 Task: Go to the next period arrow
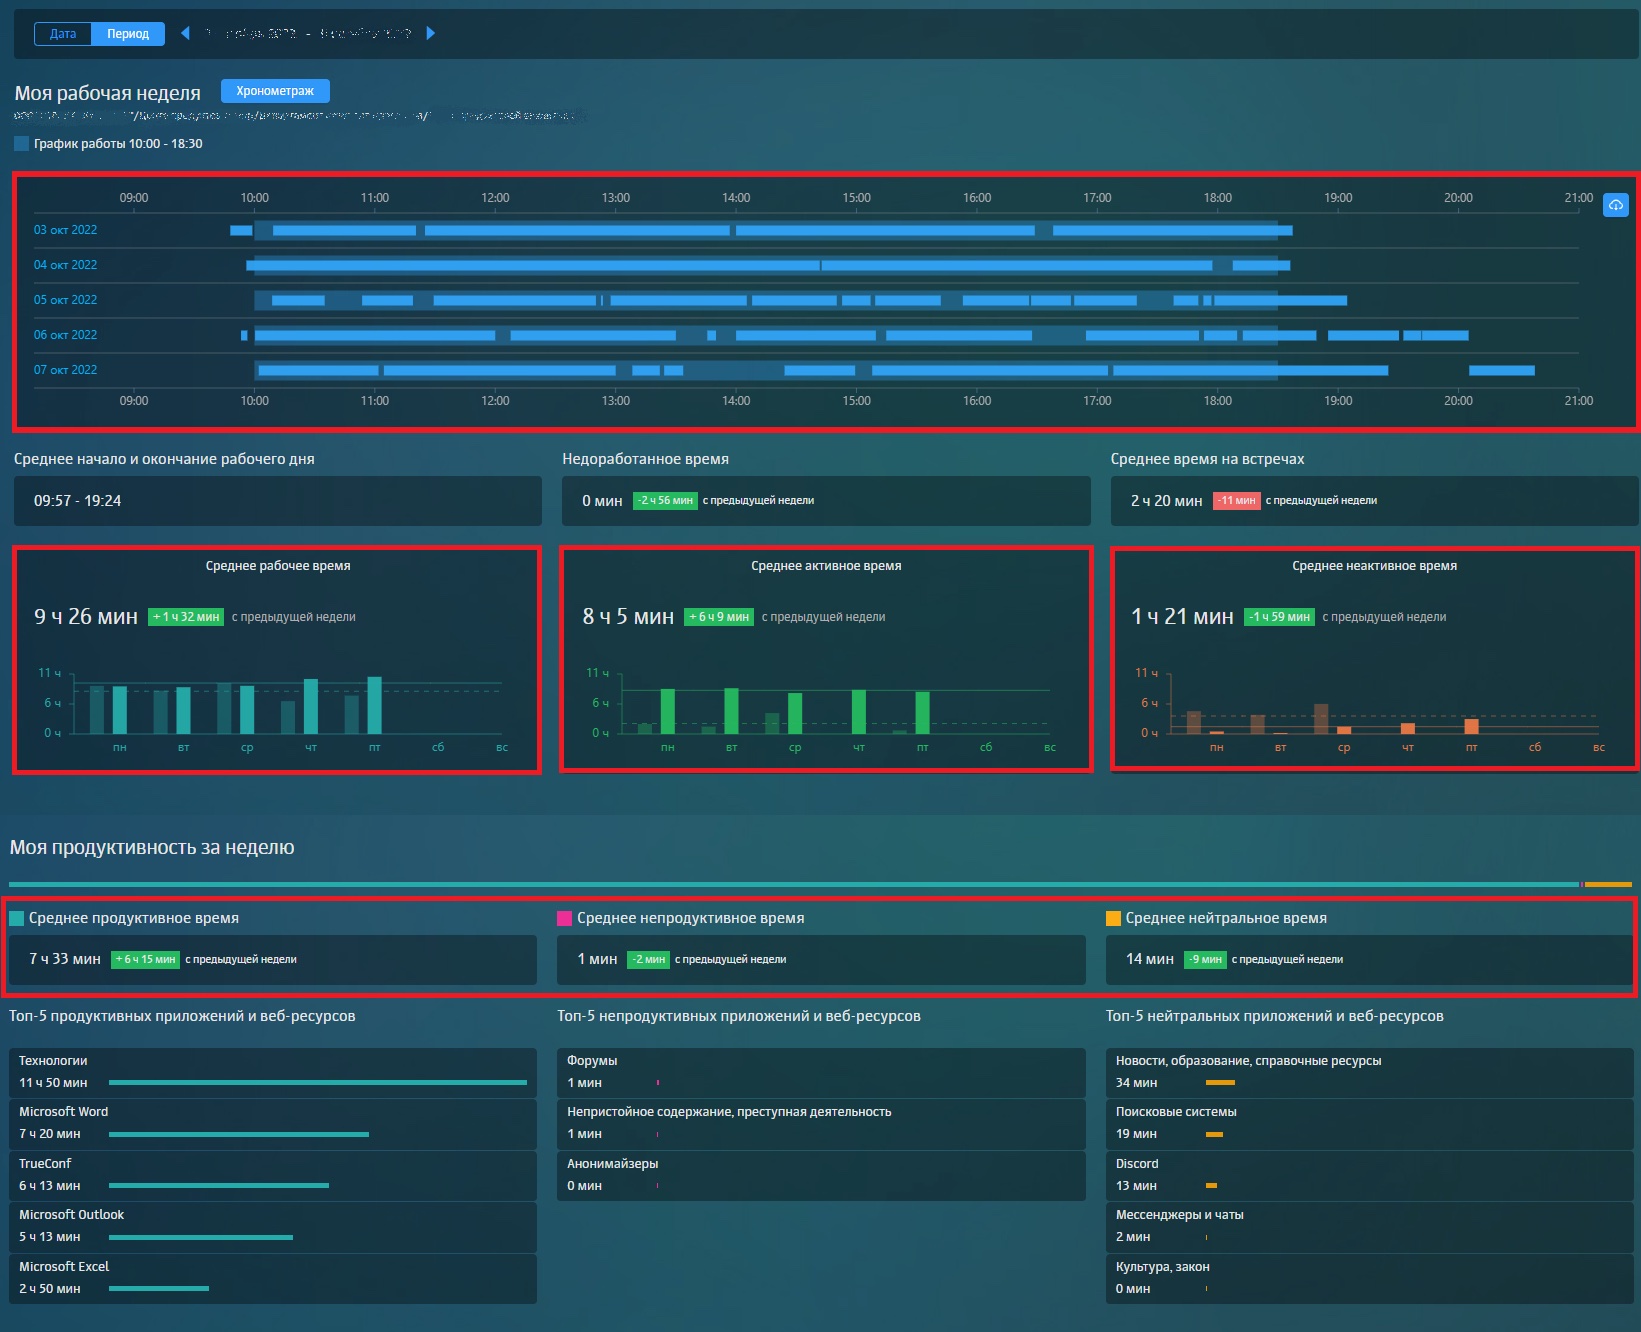pos(431,33)
